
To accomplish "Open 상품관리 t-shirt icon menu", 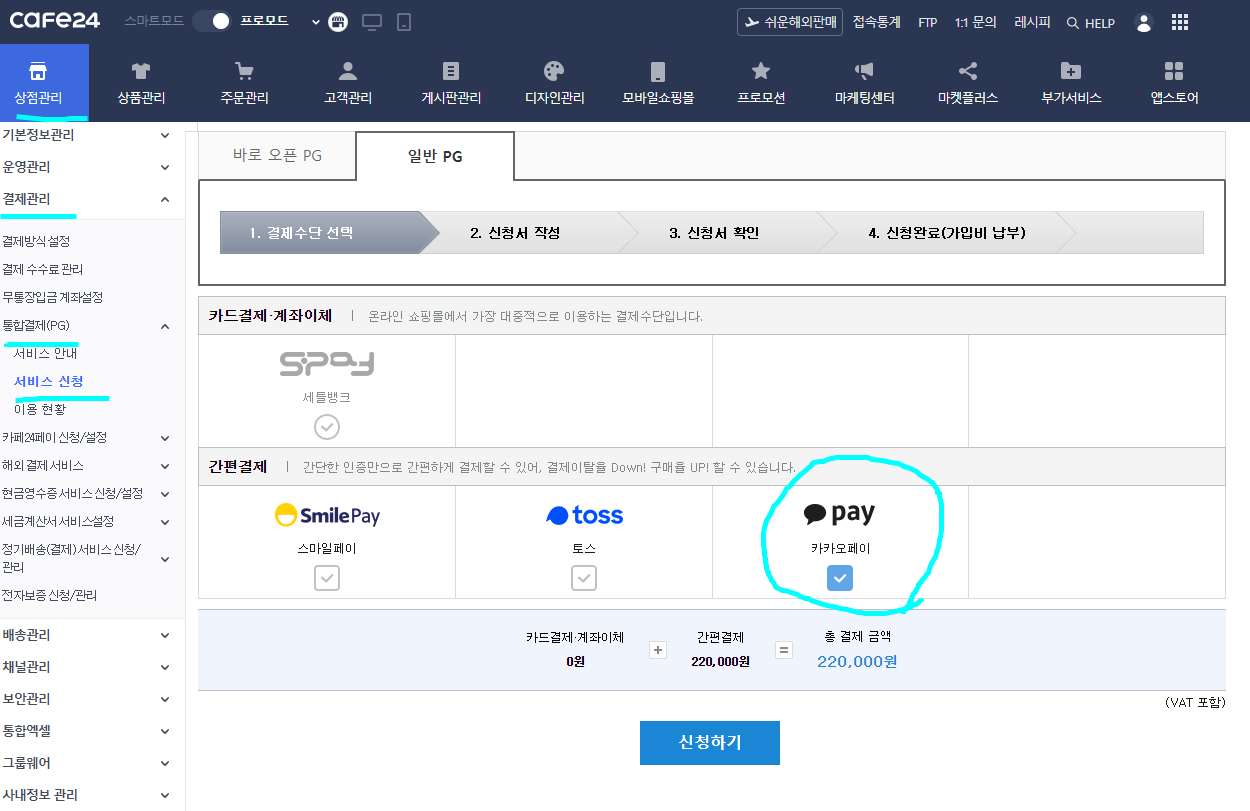I will 141,82.
